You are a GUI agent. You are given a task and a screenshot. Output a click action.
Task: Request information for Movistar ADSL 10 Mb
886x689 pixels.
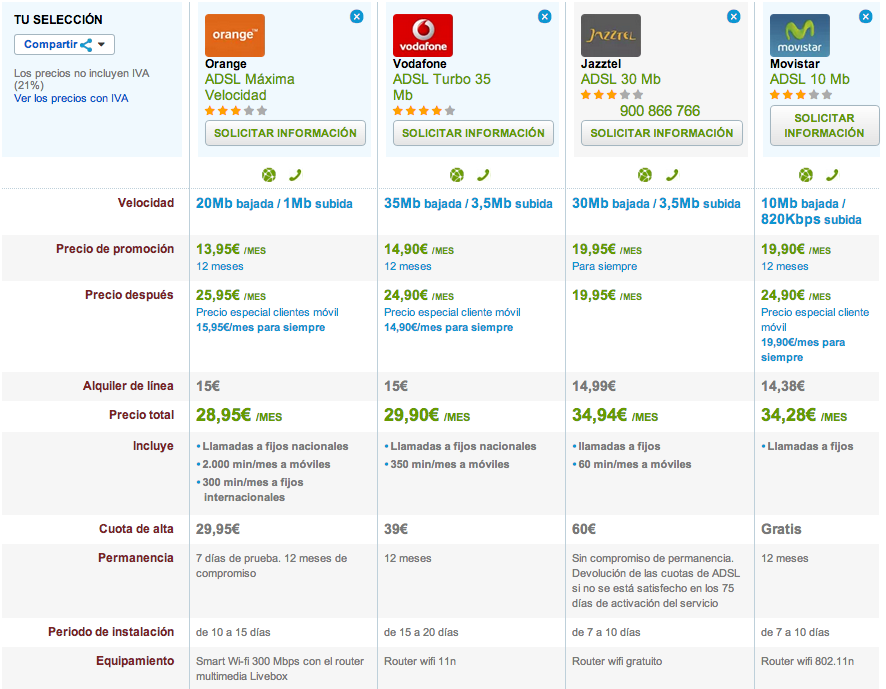824,125
